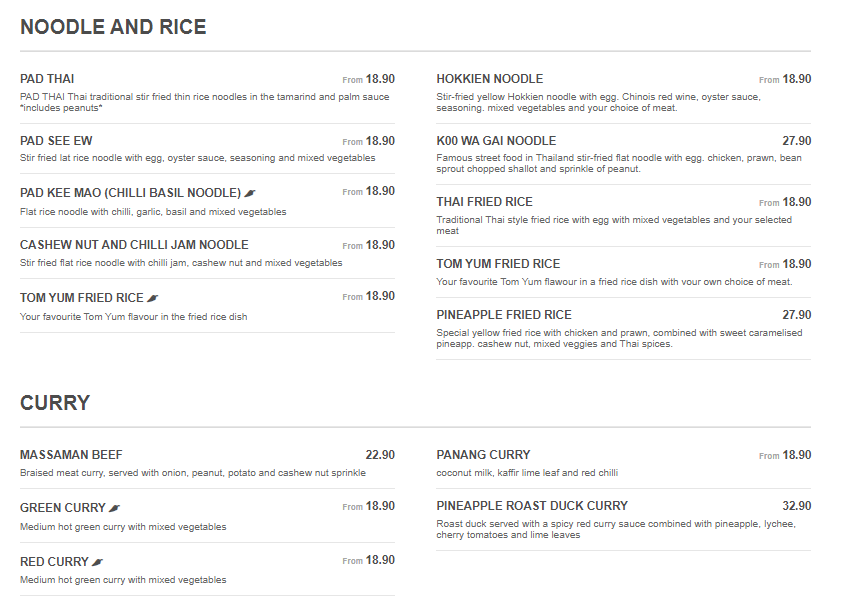Click the 32.90 price of duck curry
Viewport: 842px width, 600px height.
pyautogui.click(x=796, y=506)
